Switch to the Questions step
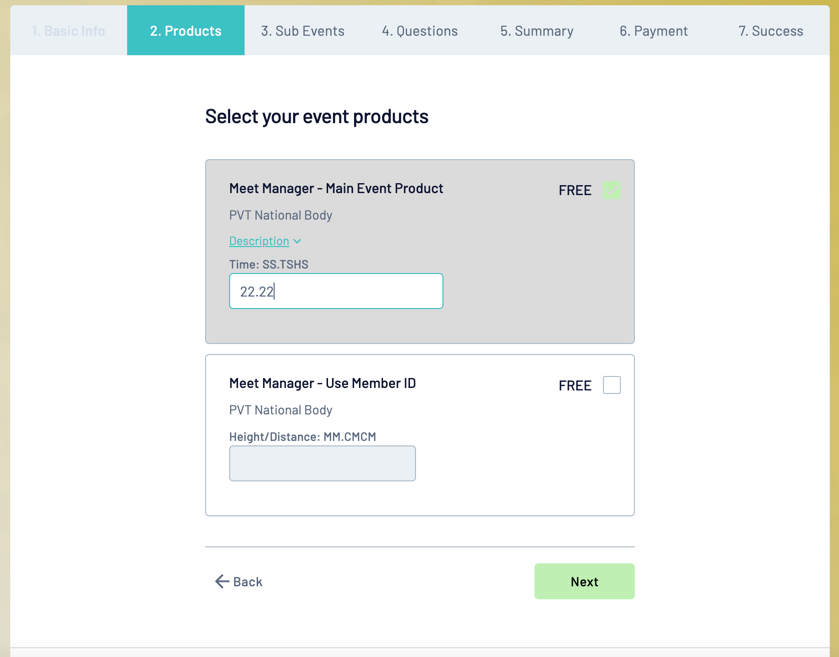This screenshot has width=839, height=657. [420, 31]
